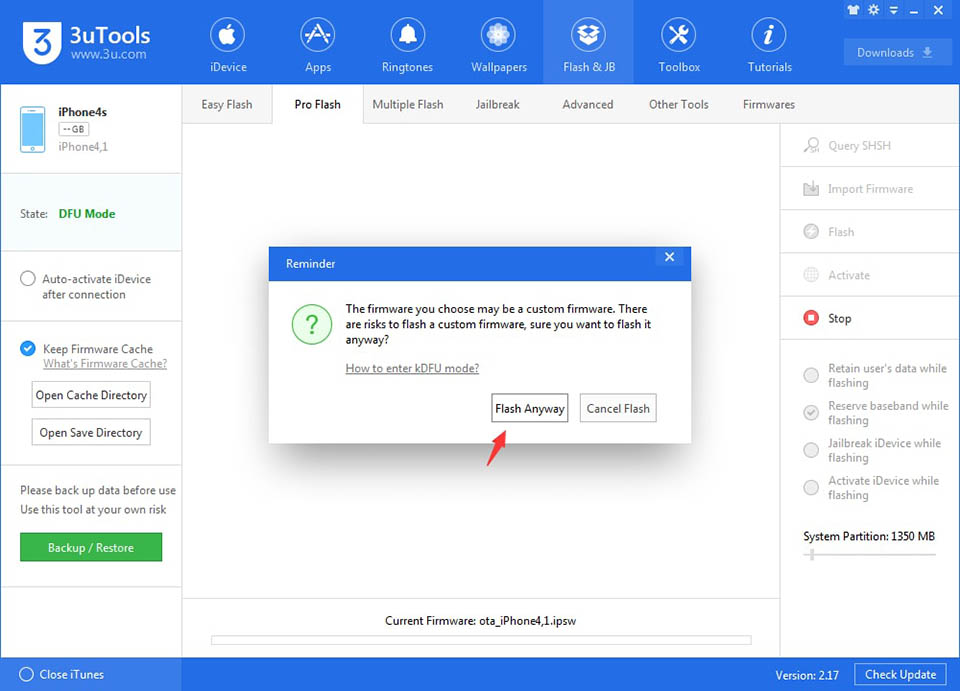Switch to the Jailbreak tab

click(497, 105)
